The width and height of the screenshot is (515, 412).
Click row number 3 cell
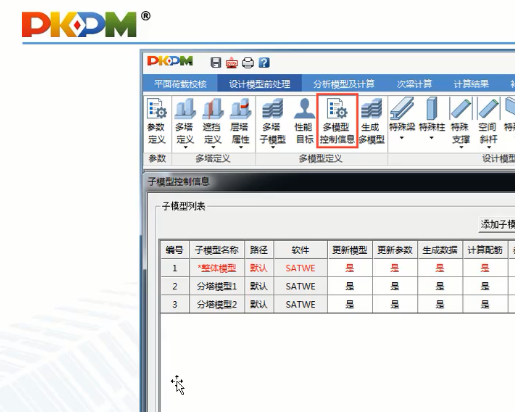(x=175, y=304)
